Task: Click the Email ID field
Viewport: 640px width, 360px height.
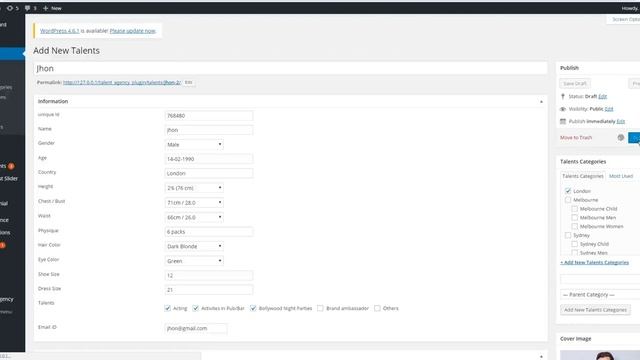Action: pyautogui.click(x=196, y=328)
